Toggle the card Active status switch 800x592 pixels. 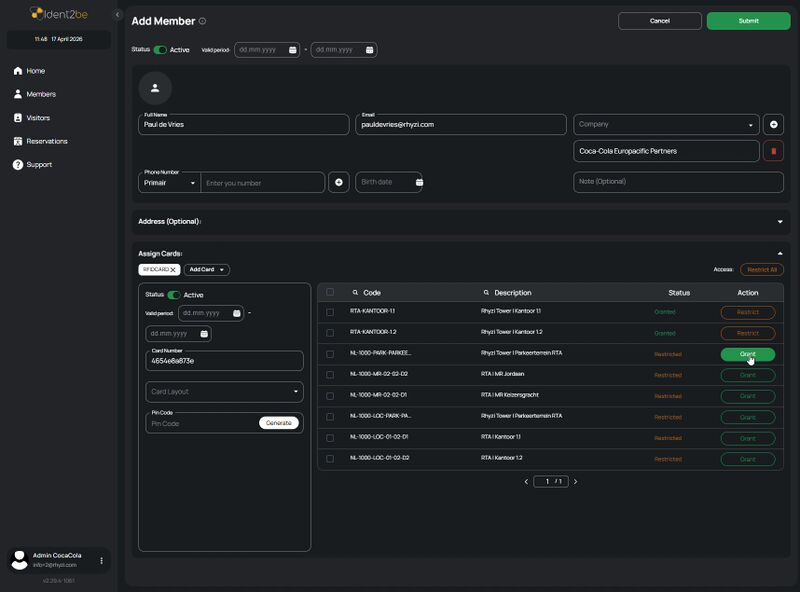coord(174,295)
